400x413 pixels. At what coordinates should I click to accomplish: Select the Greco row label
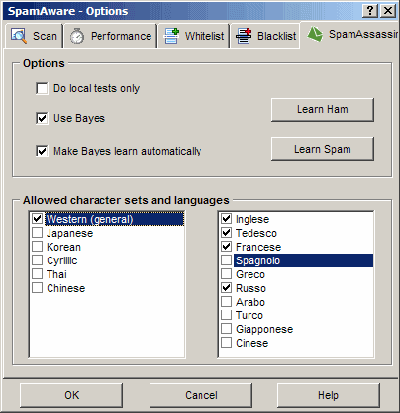[250, 274]
